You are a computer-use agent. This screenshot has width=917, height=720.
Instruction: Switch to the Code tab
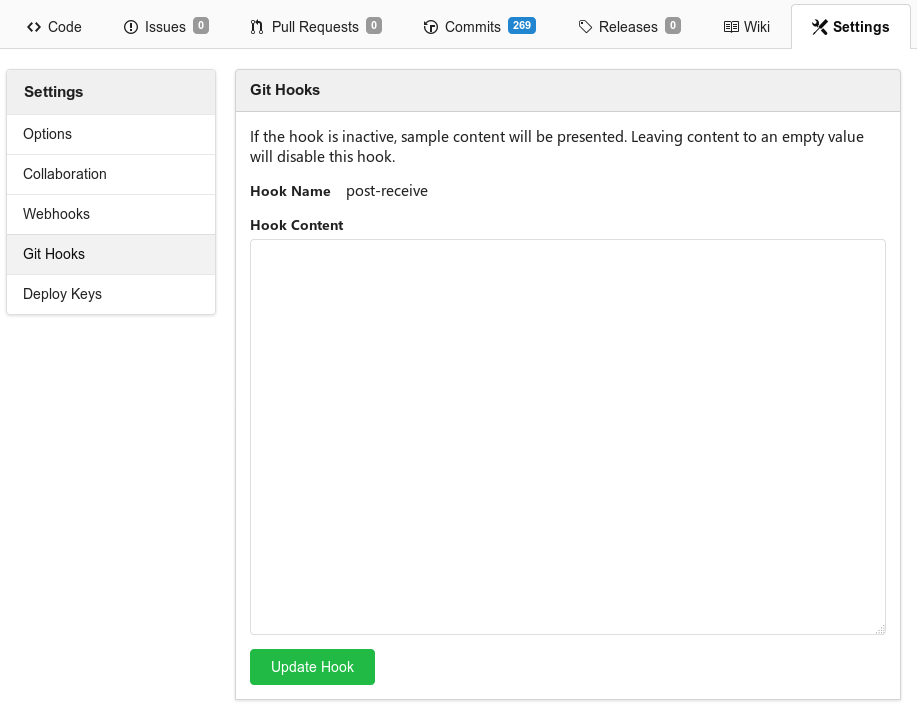pyautogui.click(x=53, y=26)
